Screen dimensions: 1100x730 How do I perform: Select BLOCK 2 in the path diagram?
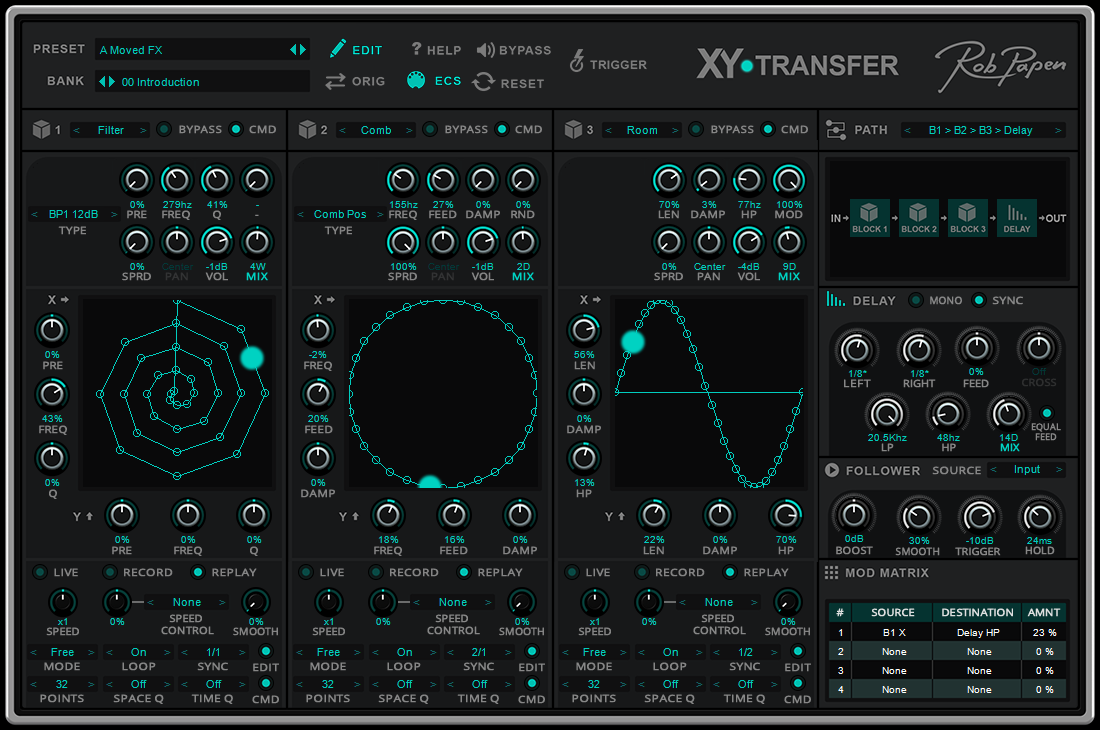pos(919,218)
